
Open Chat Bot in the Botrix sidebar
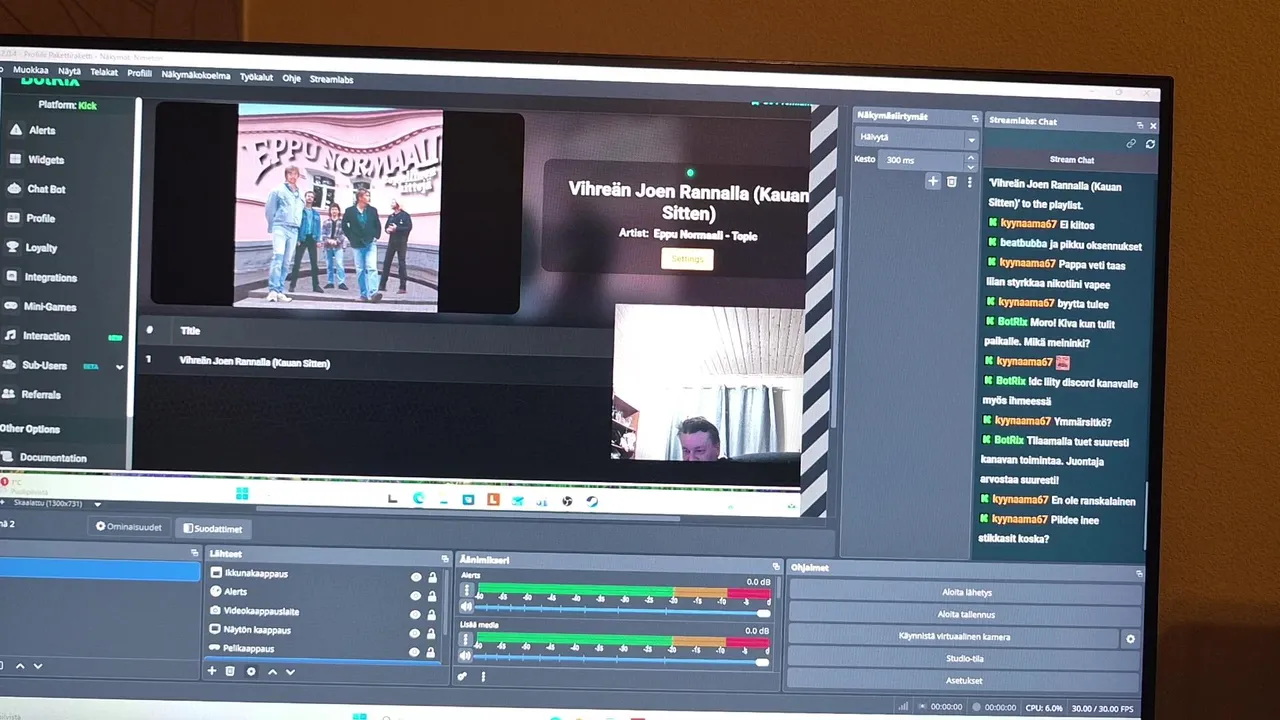click(46, 189)
